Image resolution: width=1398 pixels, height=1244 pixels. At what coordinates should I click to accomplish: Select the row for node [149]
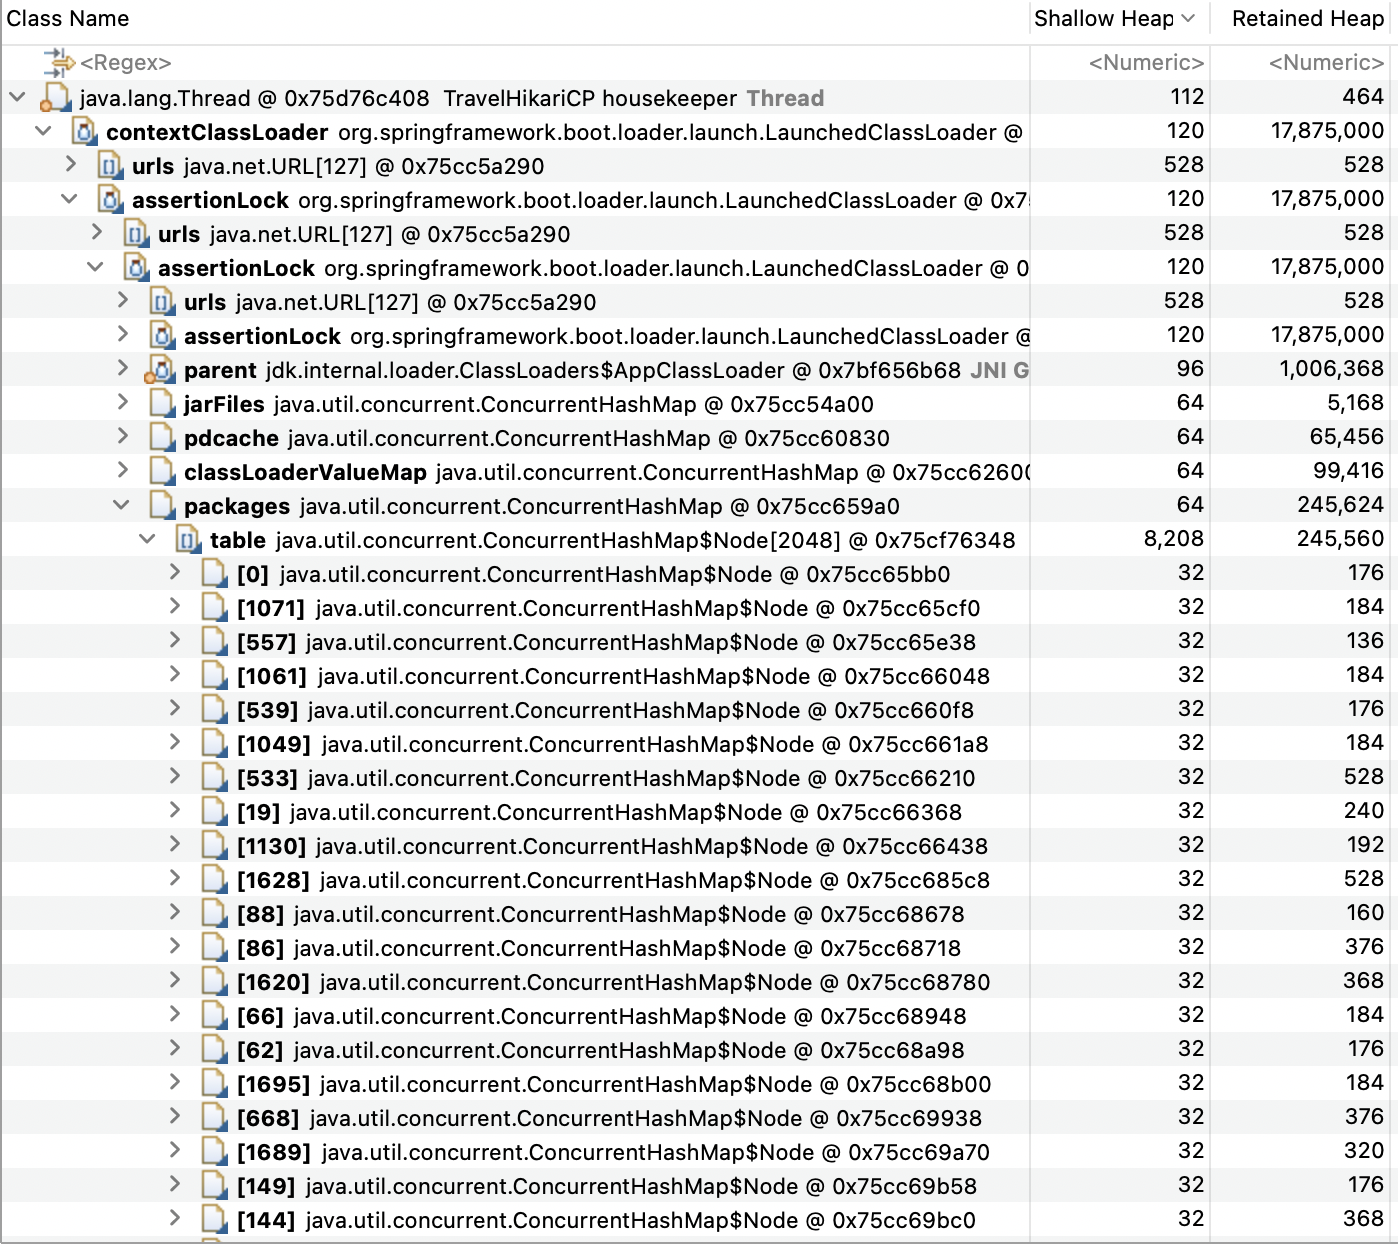pos(699,1186)
